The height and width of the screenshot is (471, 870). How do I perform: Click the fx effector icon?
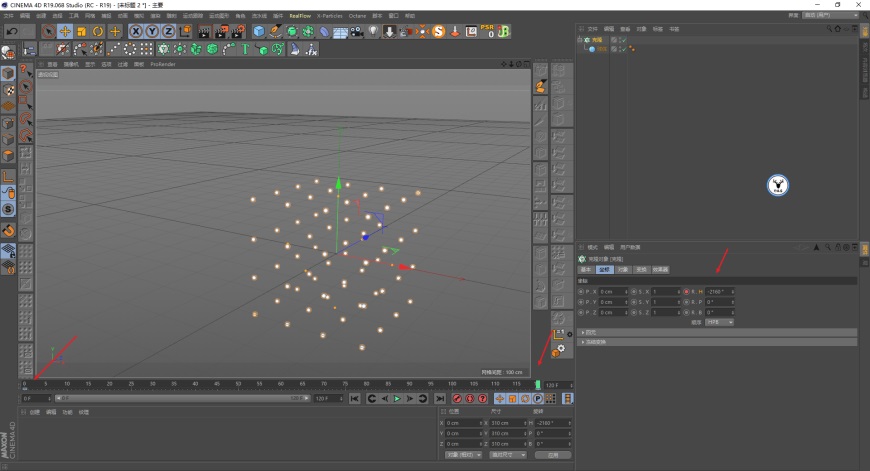(312, 49)
